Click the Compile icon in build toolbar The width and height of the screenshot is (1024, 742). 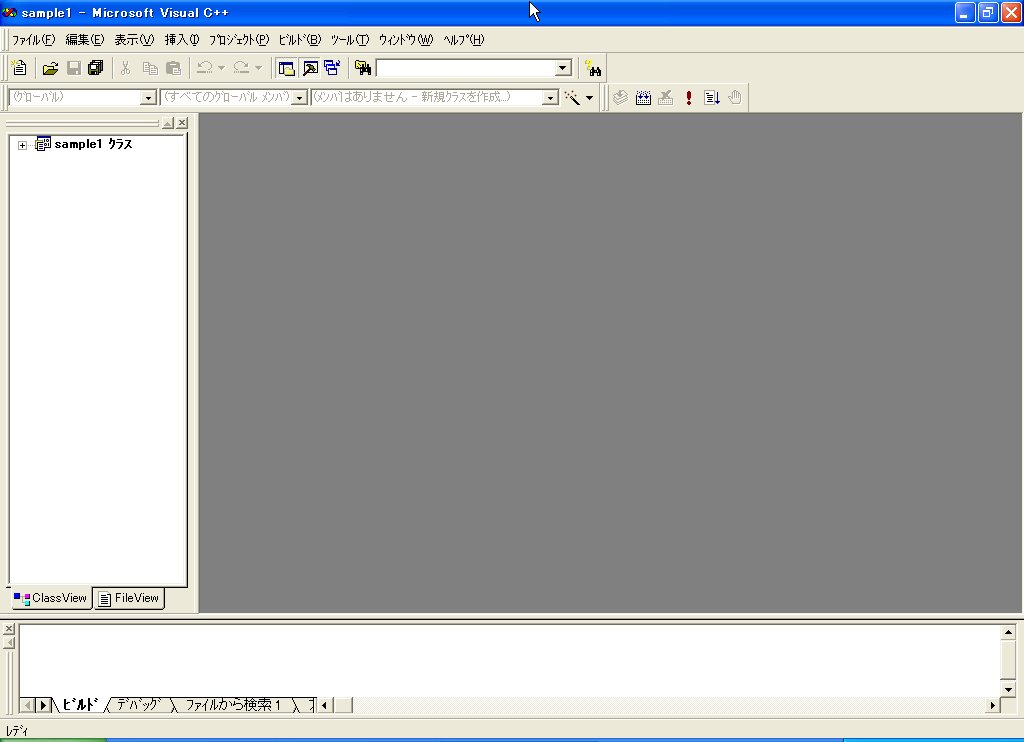[x=620, y=97]
